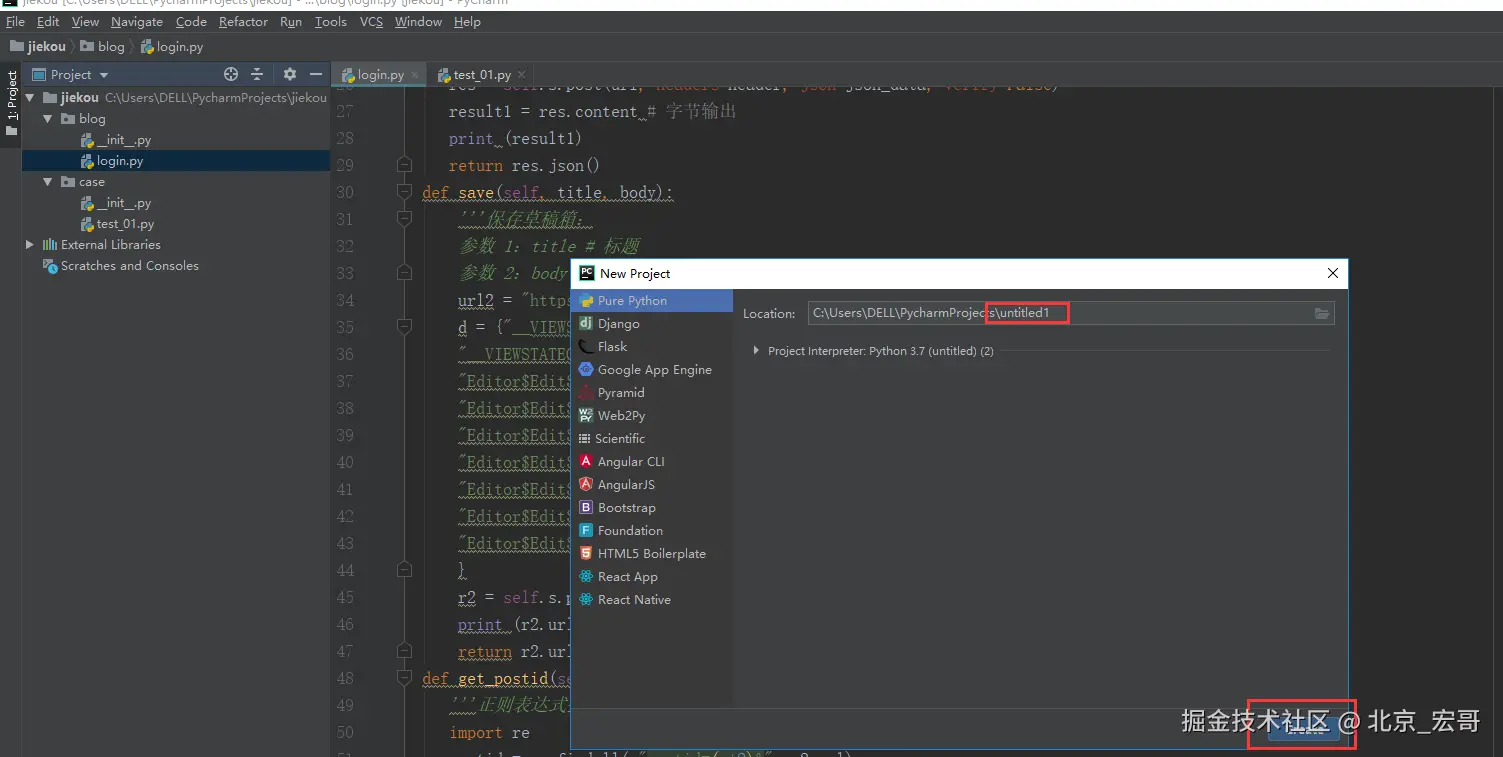
Task: Click the locate/scroll-from-source target icon
Action: [231, 74]
